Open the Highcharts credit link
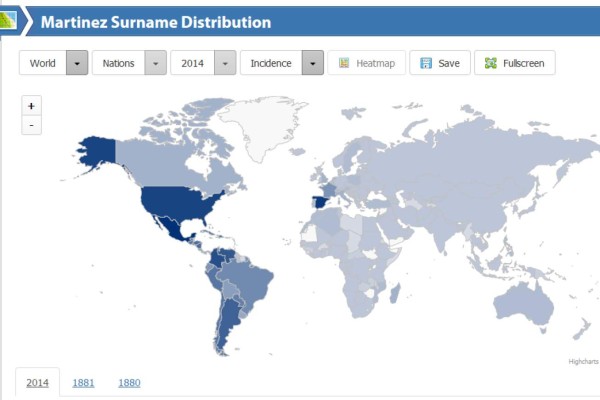Viewport: 600px width, 400px height. pos(582,361)
